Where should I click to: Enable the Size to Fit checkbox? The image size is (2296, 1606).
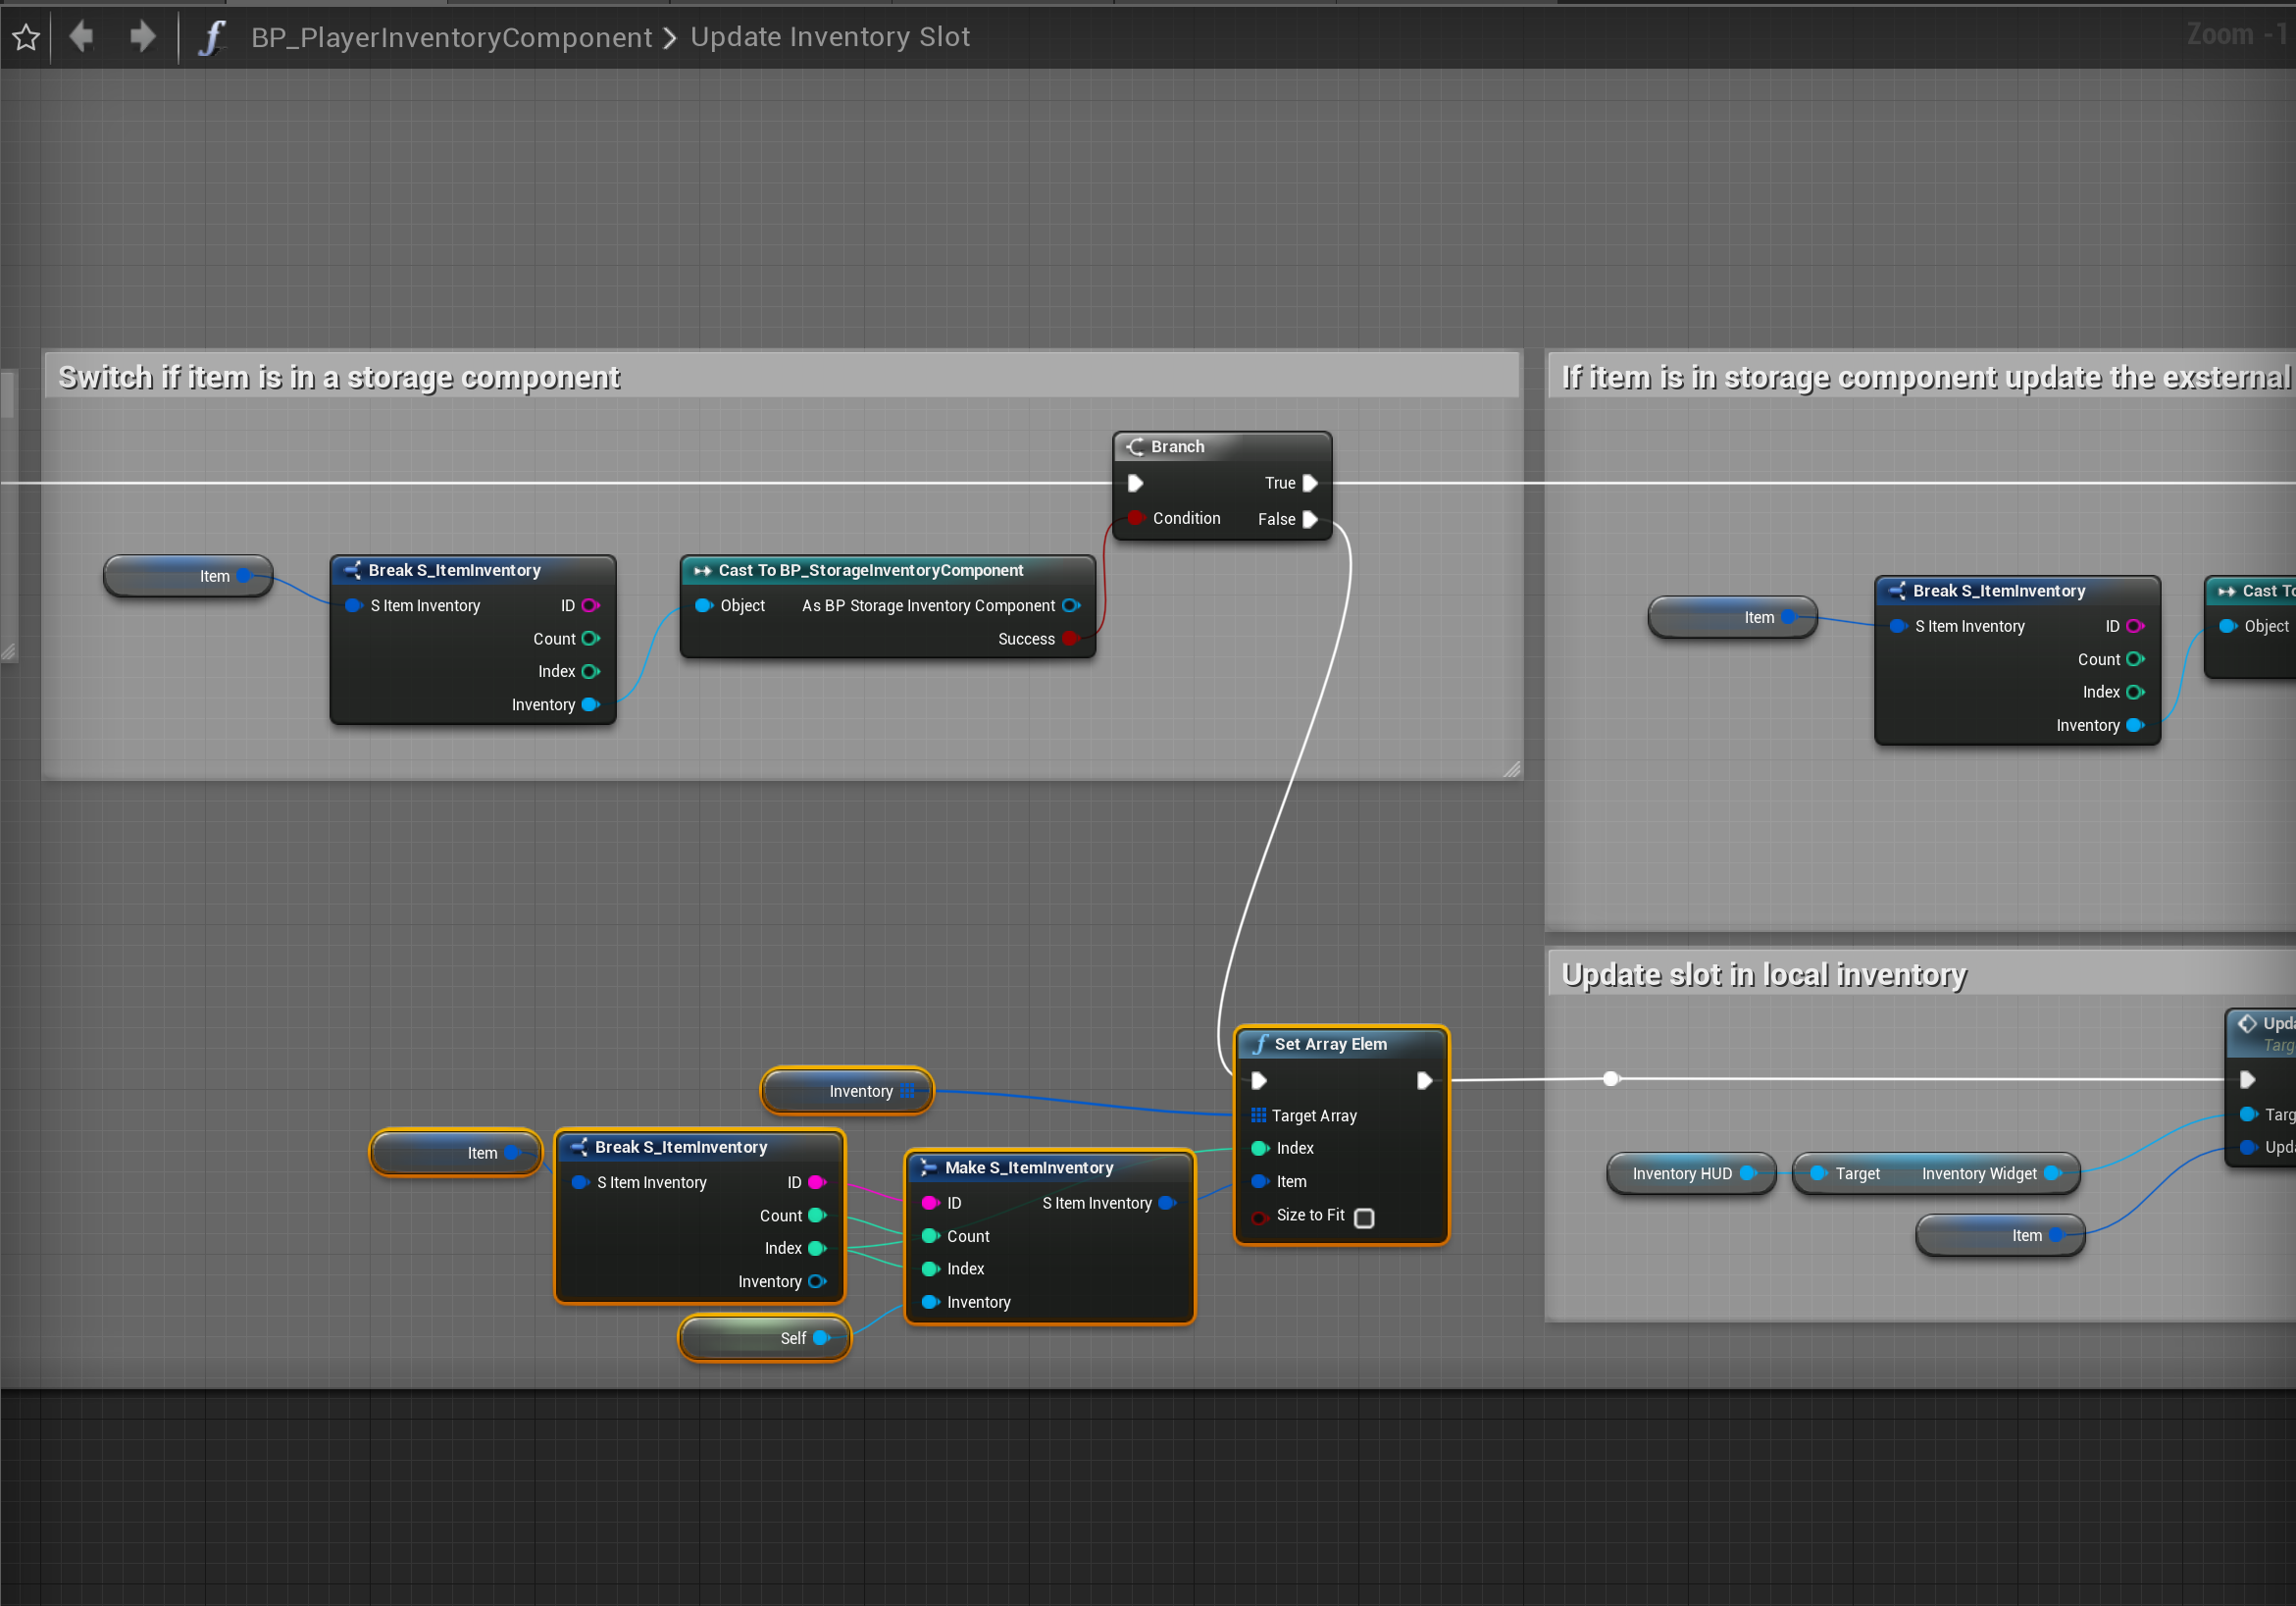point(1364,1217)
